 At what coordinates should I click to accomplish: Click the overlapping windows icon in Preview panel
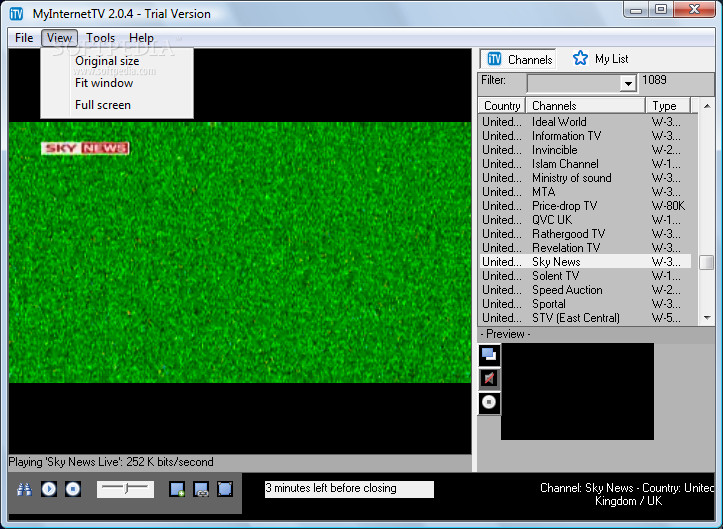point(489,354)
